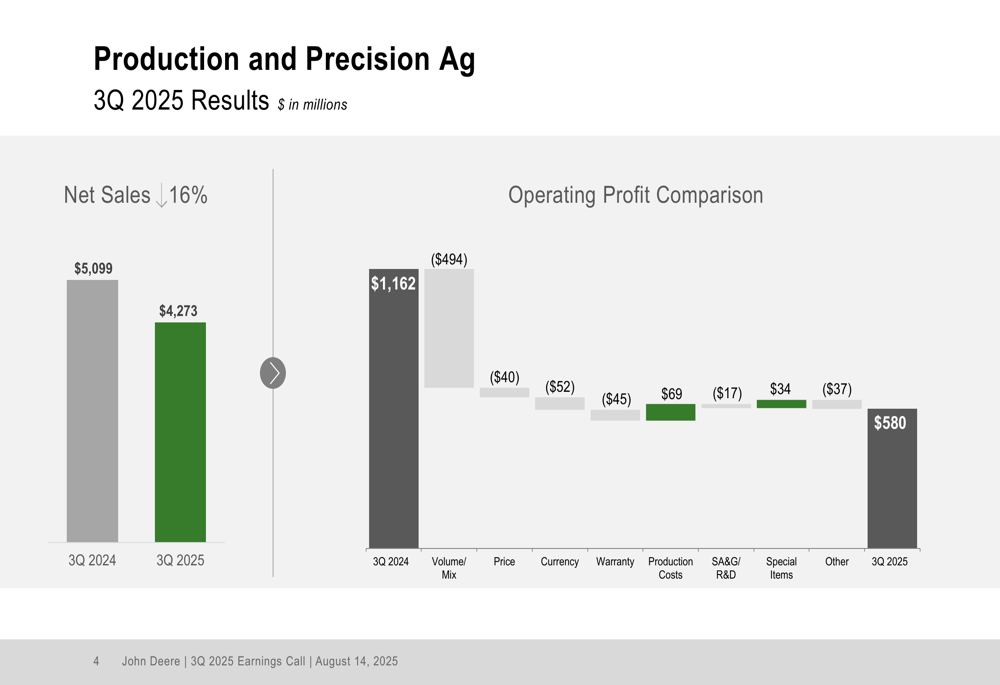Screen dimensions: 1000x685
Task: Click the Production and Precision Ag title
Action: (x=284, y=59)
